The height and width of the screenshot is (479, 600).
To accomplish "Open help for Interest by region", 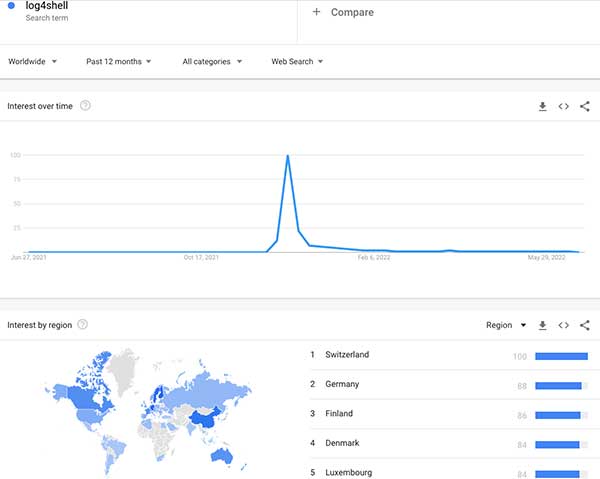I will click(82, 324).
